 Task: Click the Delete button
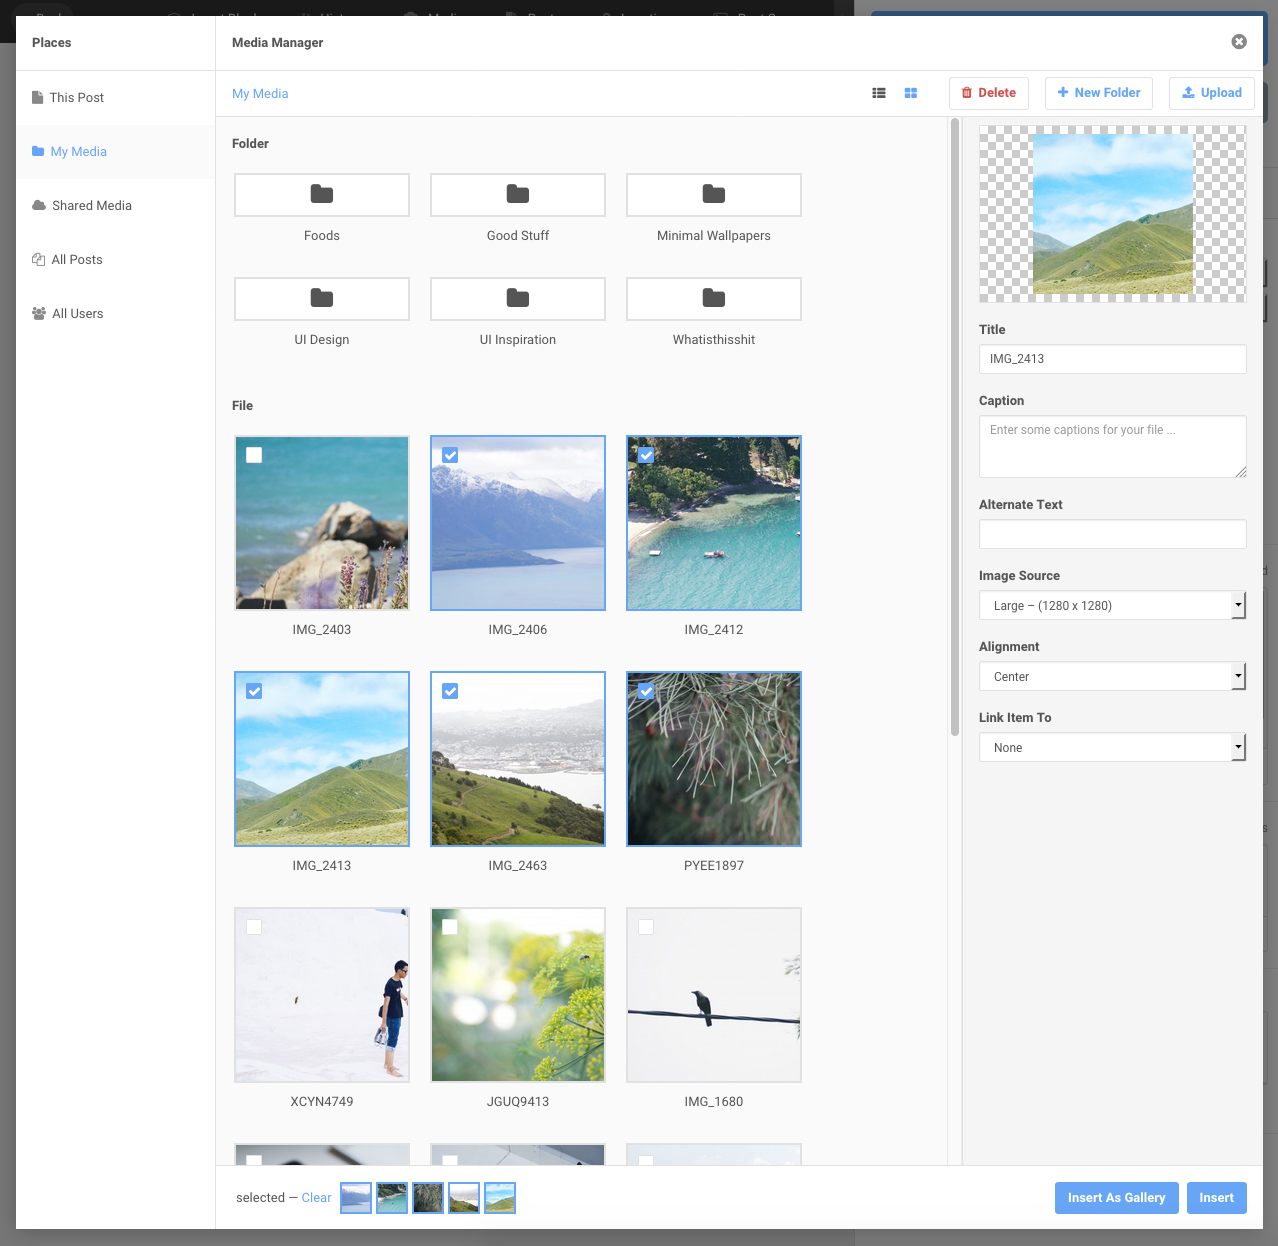989,93
